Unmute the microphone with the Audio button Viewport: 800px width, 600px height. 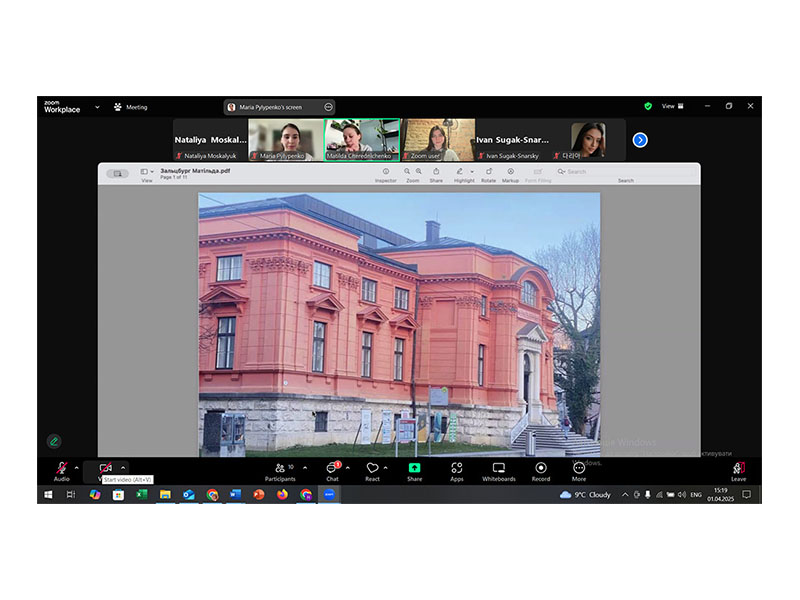(x=62, y=471)
